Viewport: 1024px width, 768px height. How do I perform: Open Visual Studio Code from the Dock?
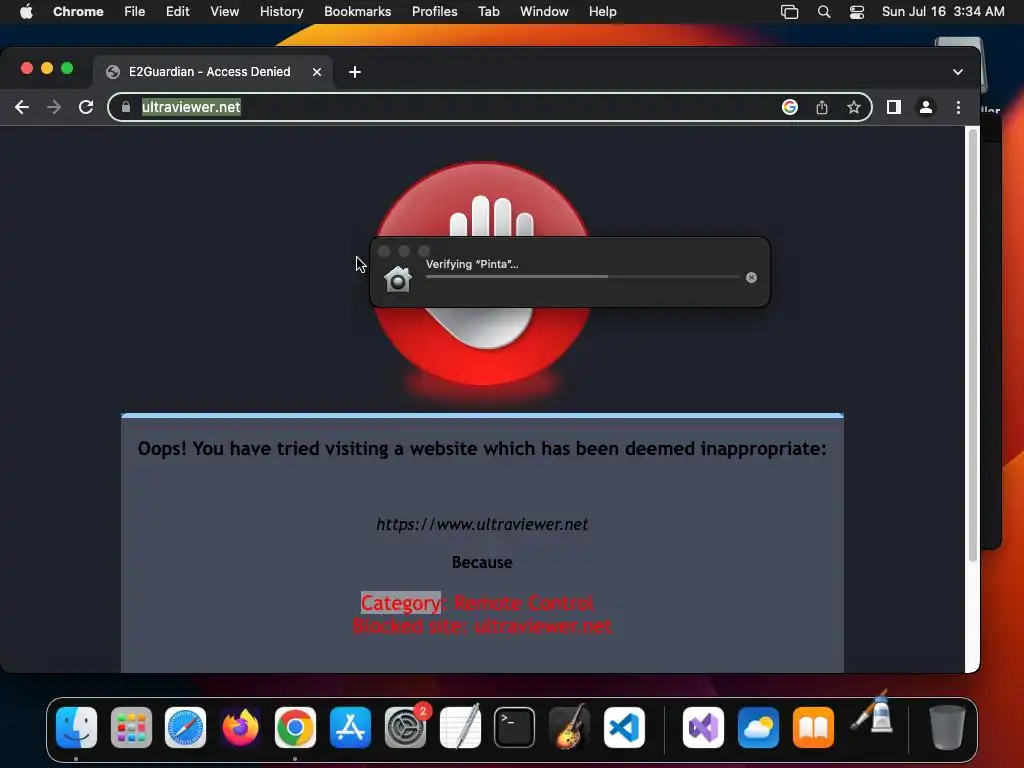pyautogui.click(x=624, y=727)
